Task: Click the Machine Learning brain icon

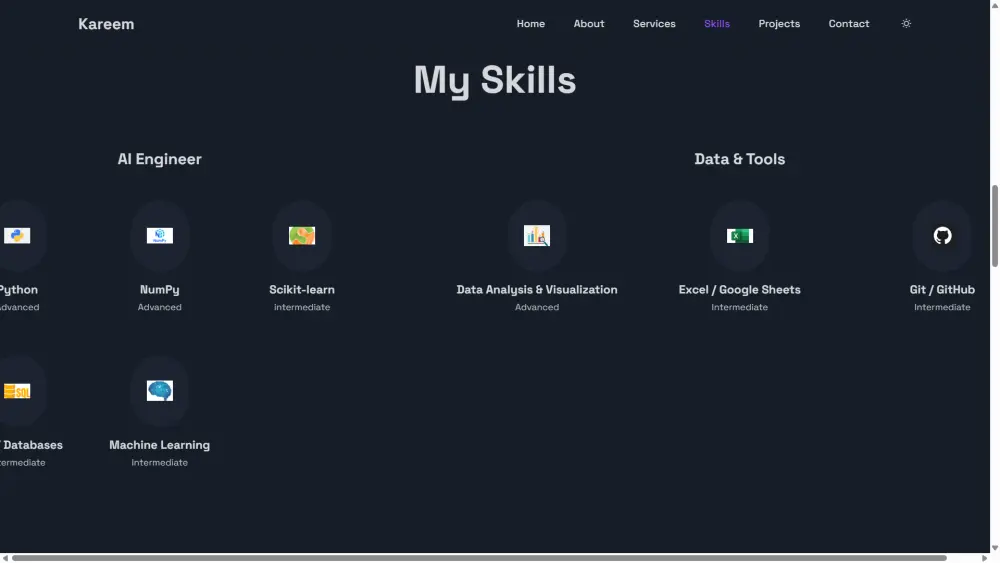Action: 159,391
